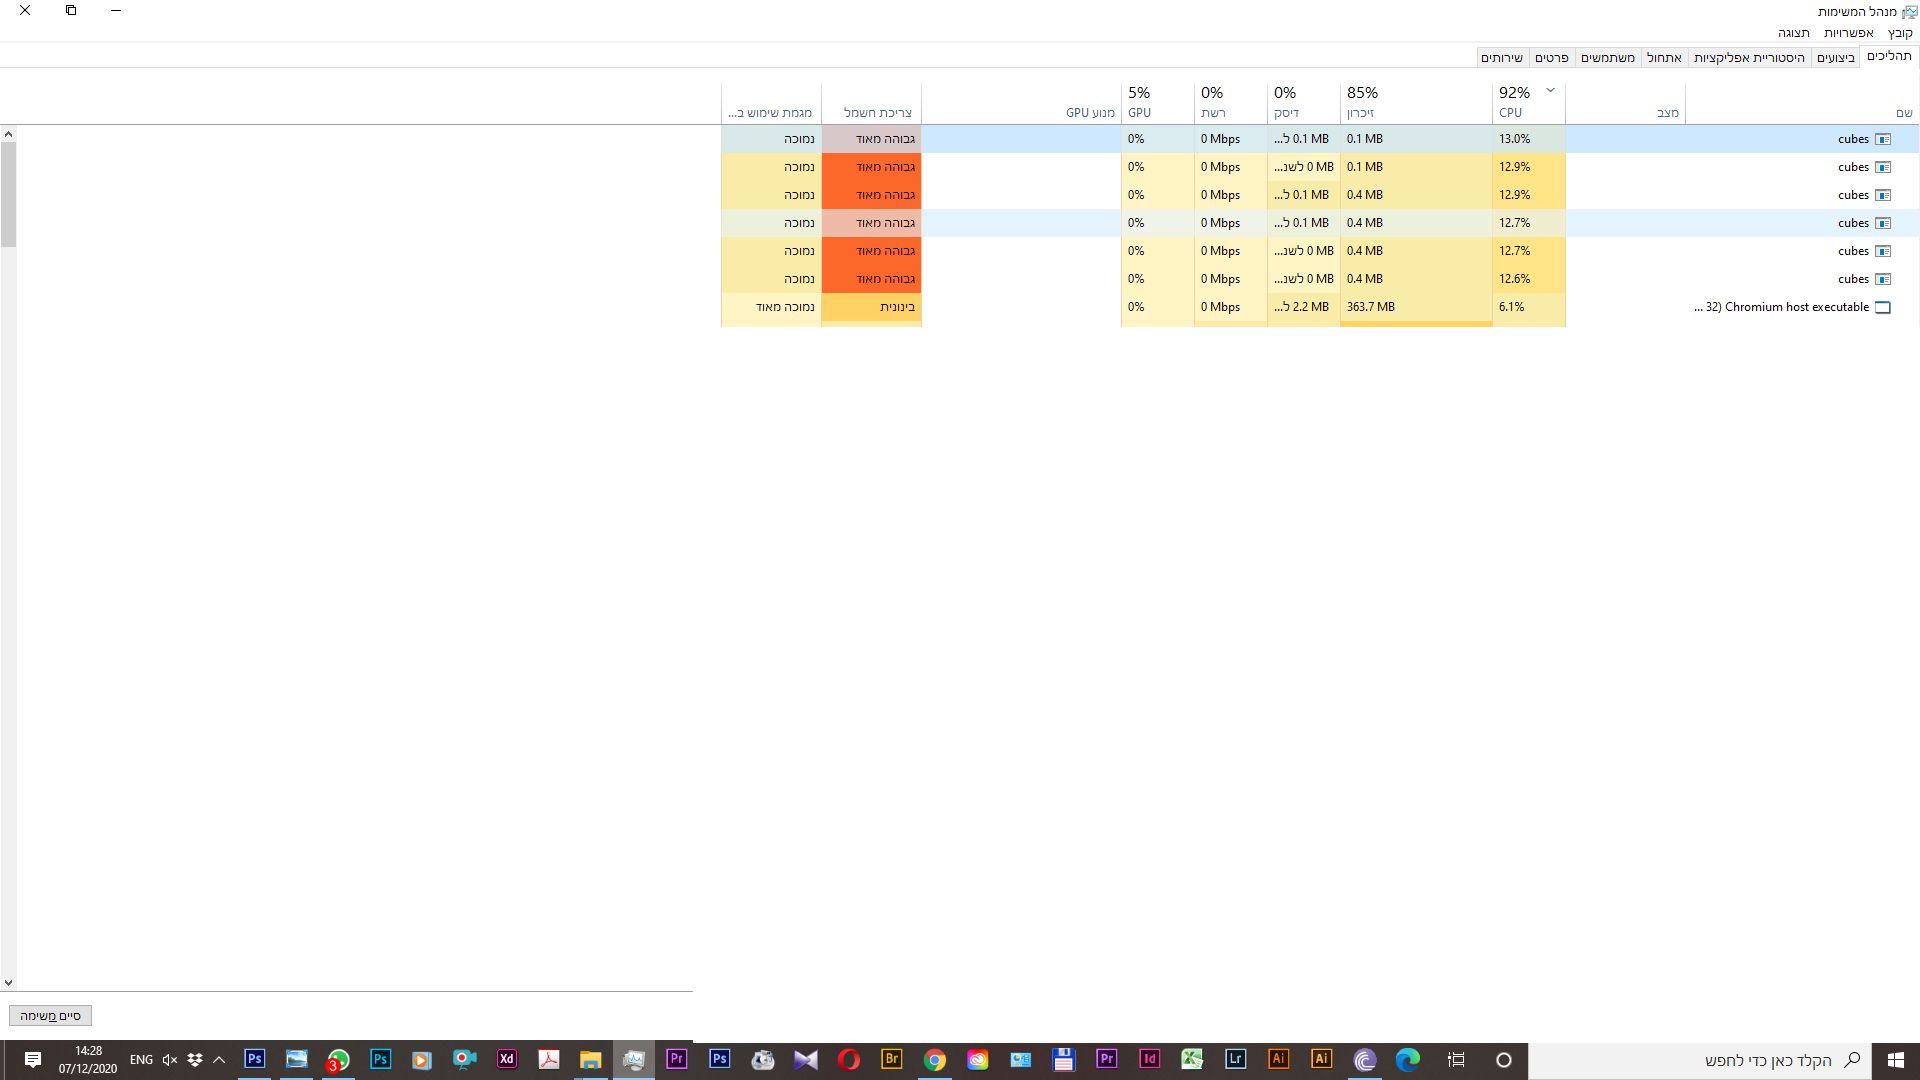Click the End task button (סיים משימה)
This screenshot has width=1920, height=1080.
tap(50, 1015)
